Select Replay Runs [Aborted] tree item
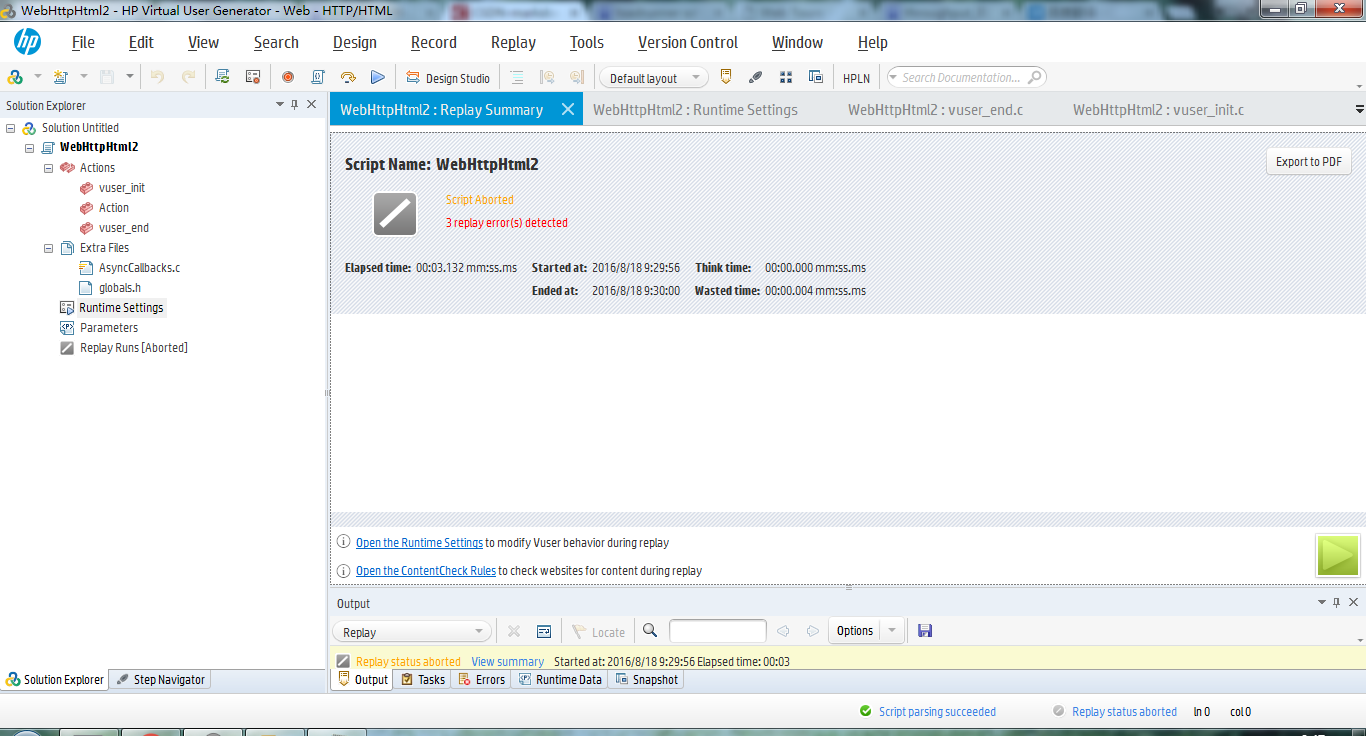The width and height of the screenshot is (1366, 736). [x=134, y=348]
